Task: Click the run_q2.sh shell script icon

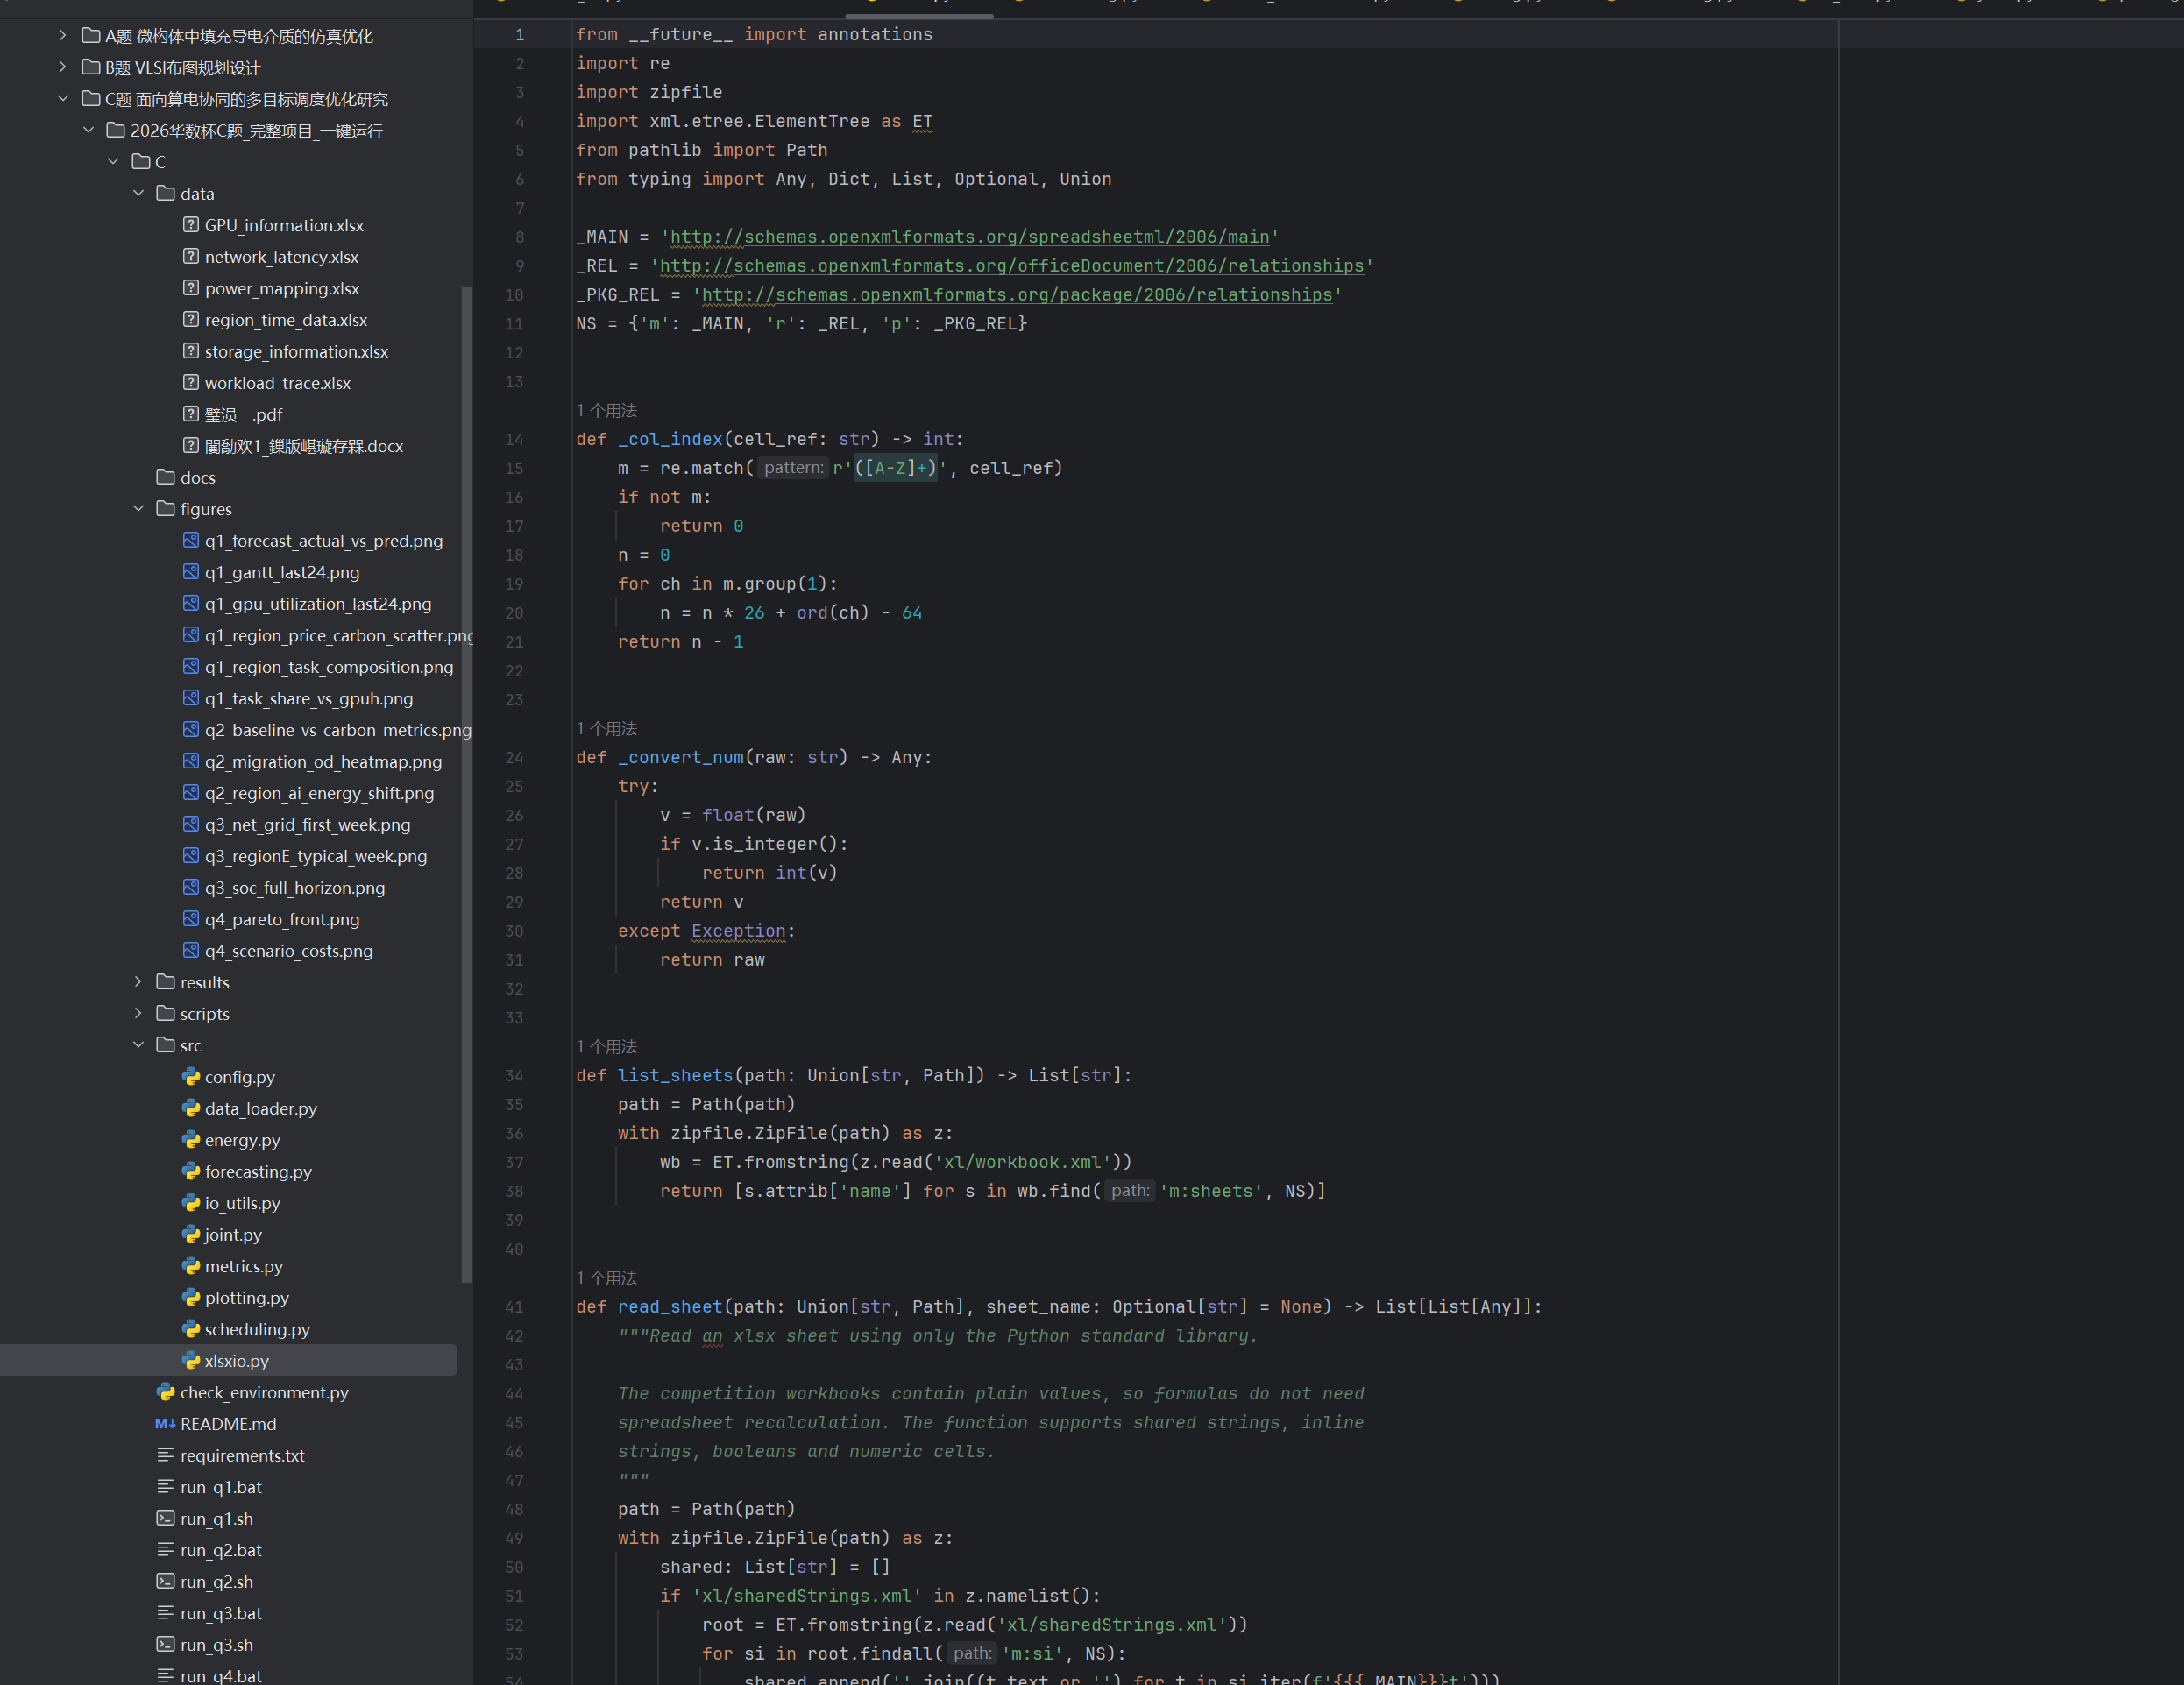Action: point(166,1581)
